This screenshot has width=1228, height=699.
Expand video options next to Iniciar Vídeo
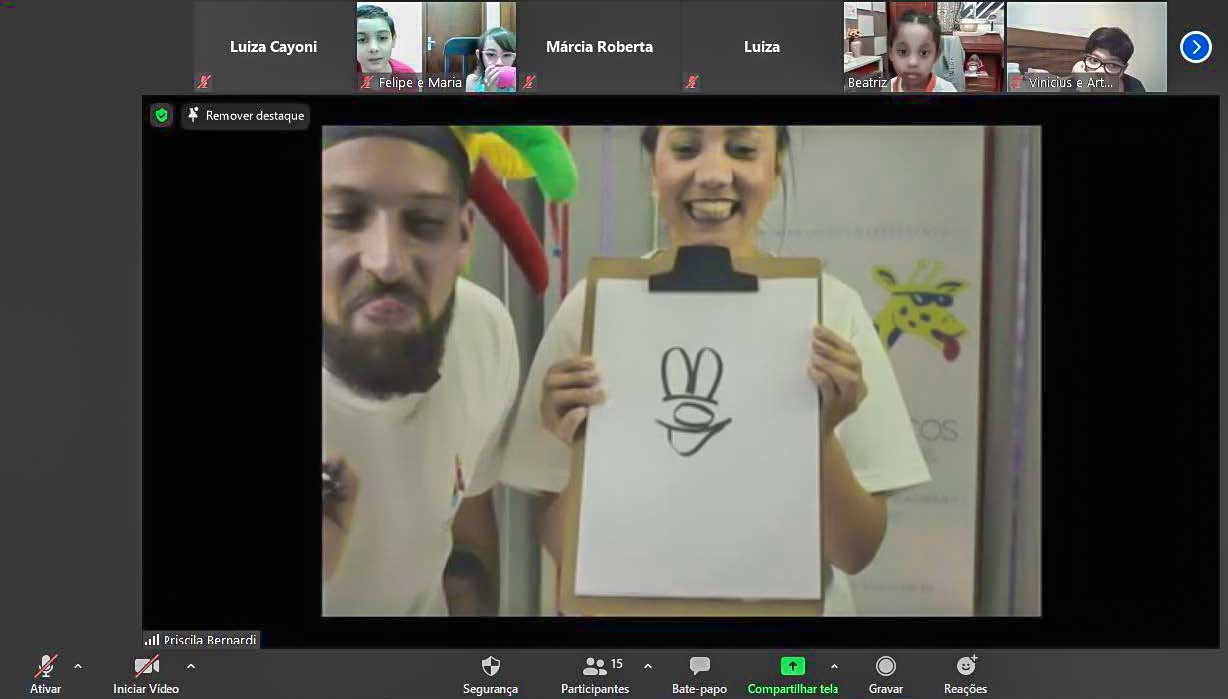coord(191,666)
